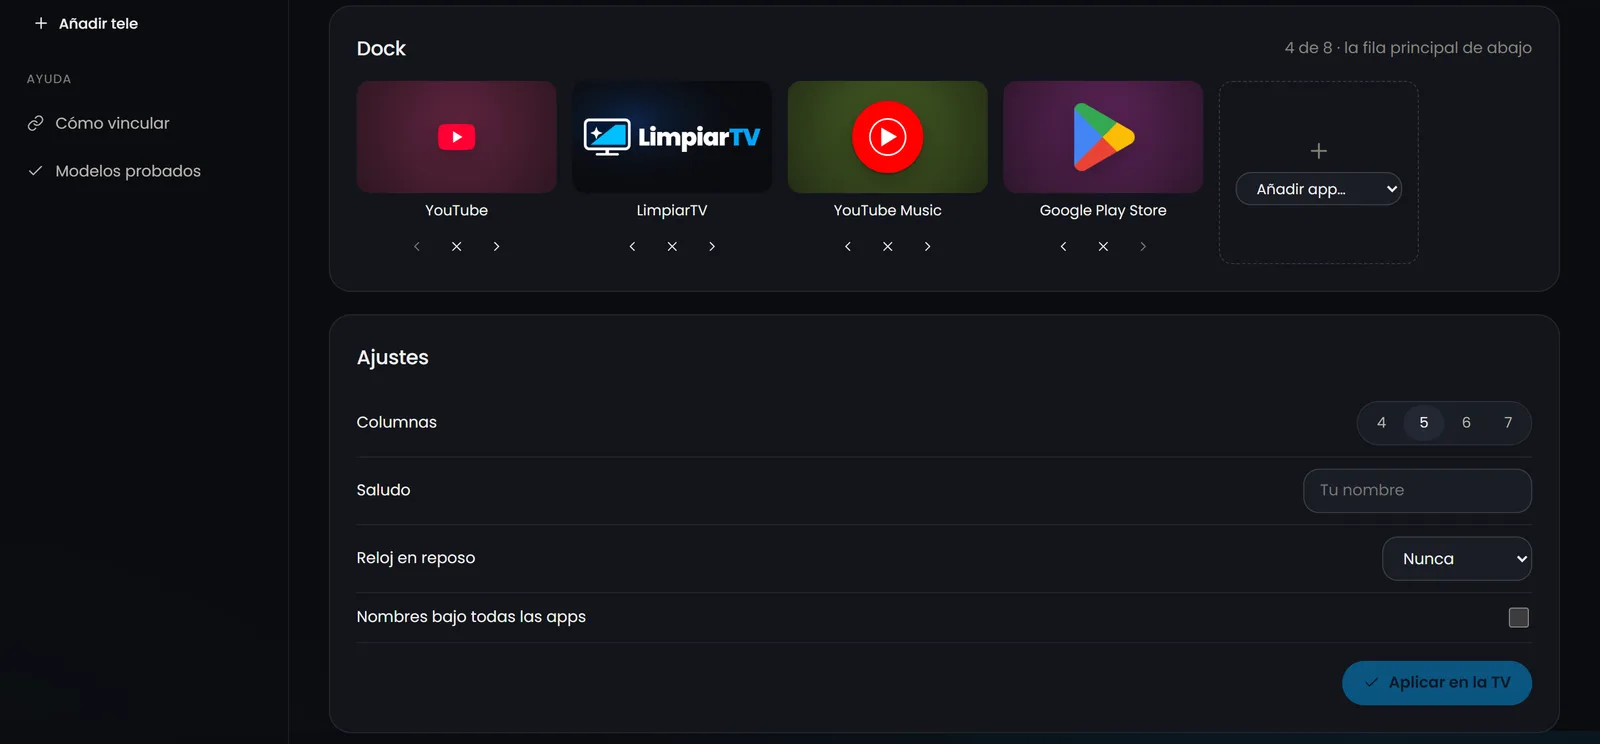The image size is (1600, 744).
Task: Move LimpiarTV left in the dock
Action: pos(632,246)
